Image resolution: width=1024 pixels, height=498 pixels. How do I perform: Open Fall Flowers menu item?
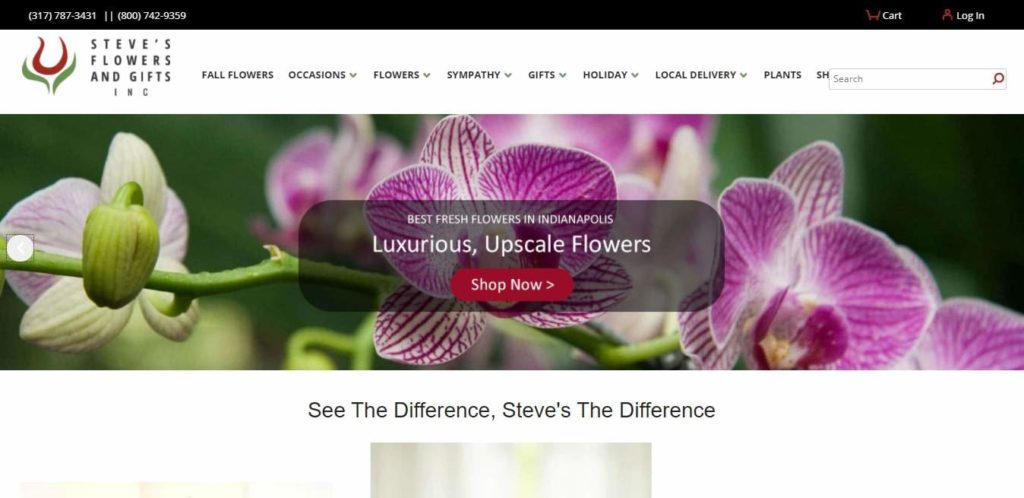coord(238,75)
